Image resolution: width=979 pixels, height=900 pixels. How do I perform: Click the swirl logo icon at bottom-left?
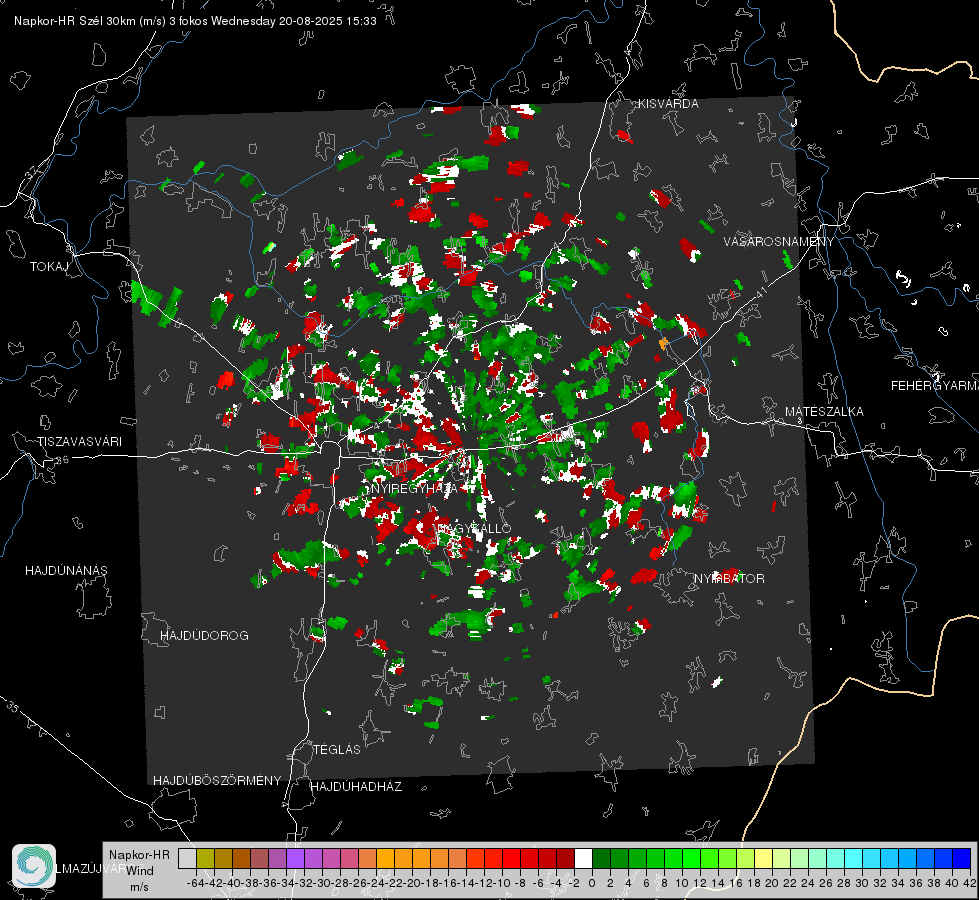tap(34, 866)
